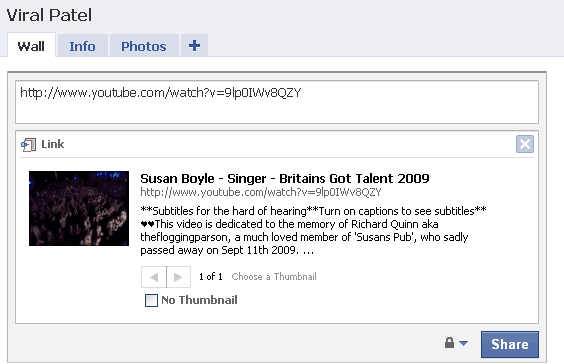Click the plus icon to add a tab
Screen dimensions: 564x364
click(194, 46)
